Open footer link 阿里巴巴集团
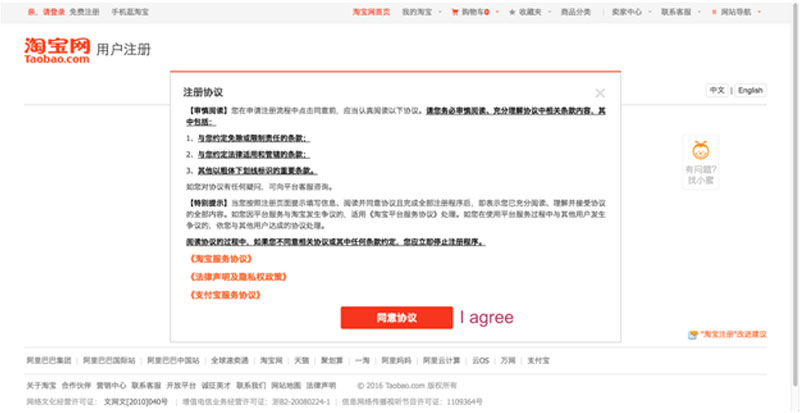The image size is (800, 413). point(49,360)
